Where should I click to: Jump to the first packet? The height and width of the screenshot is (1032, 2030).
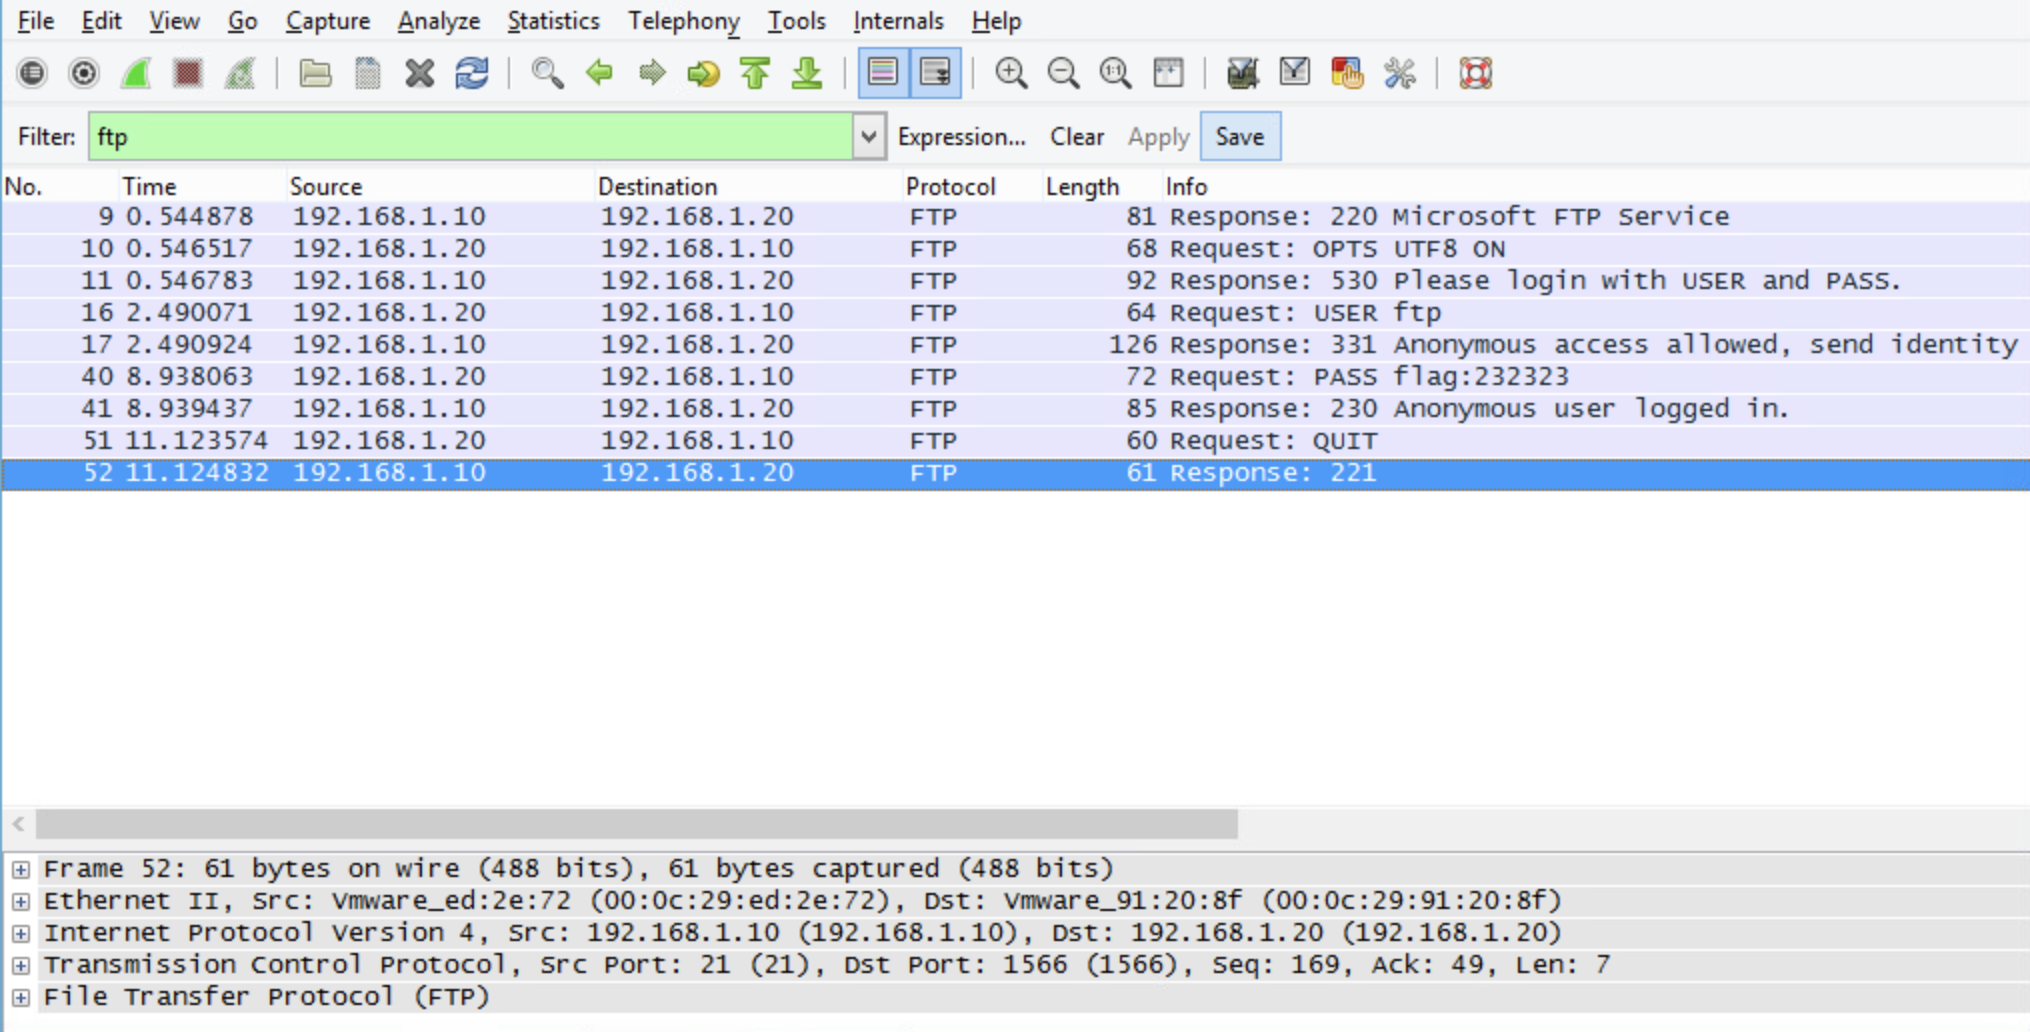click(756, 73)
